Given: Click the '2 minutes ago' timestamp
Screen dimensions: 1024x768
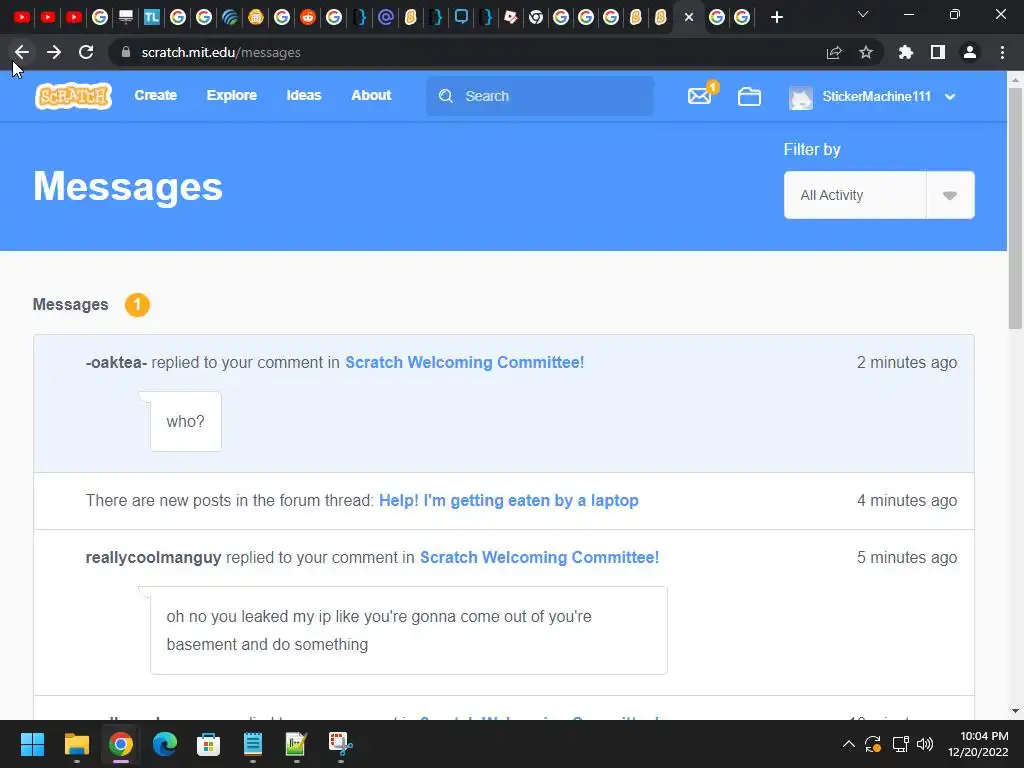Looking at the screenshot, I should 906,362.
